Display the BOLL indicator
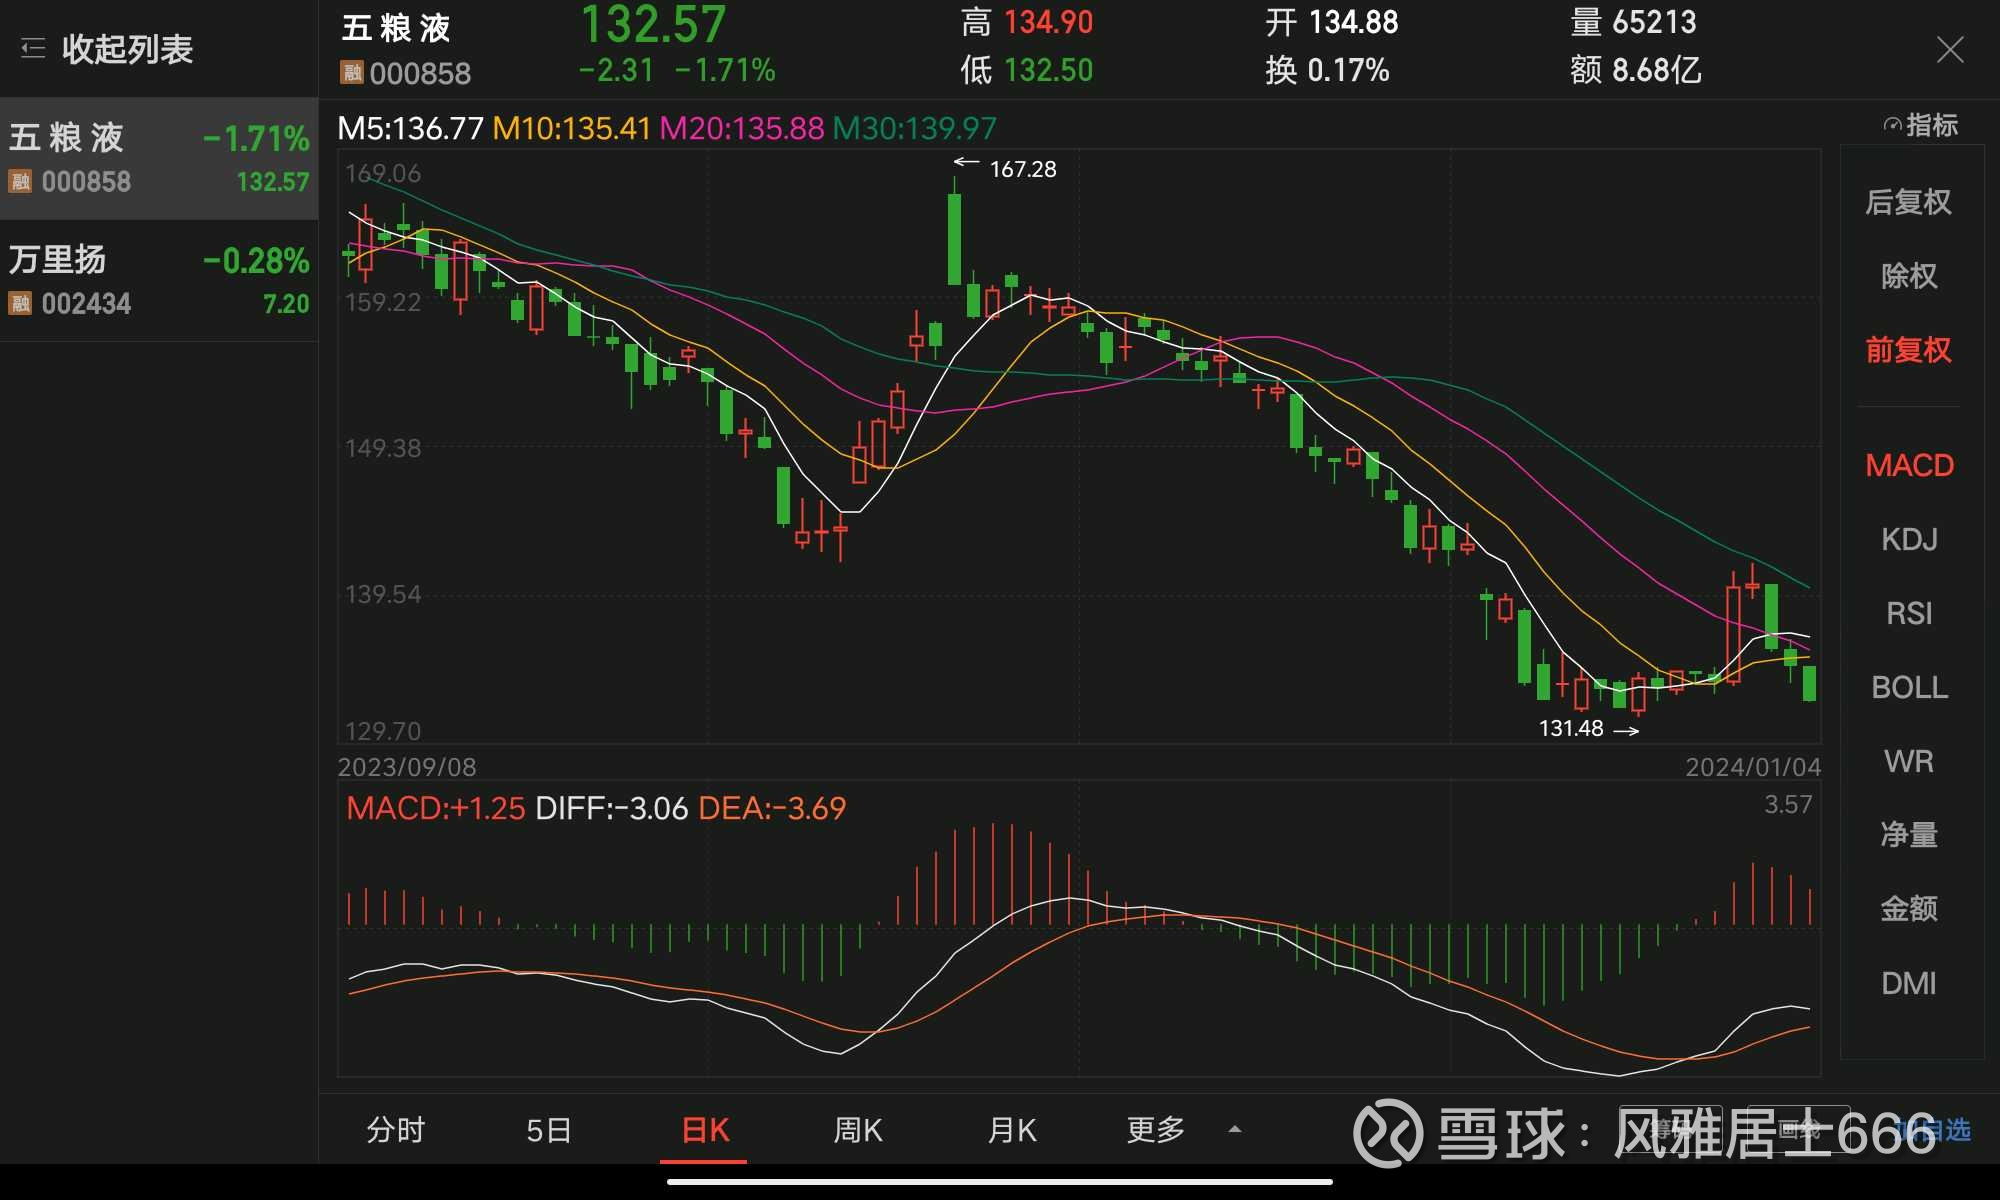The height and width of the screenshot is (1200, 2000). [1909, 687]
